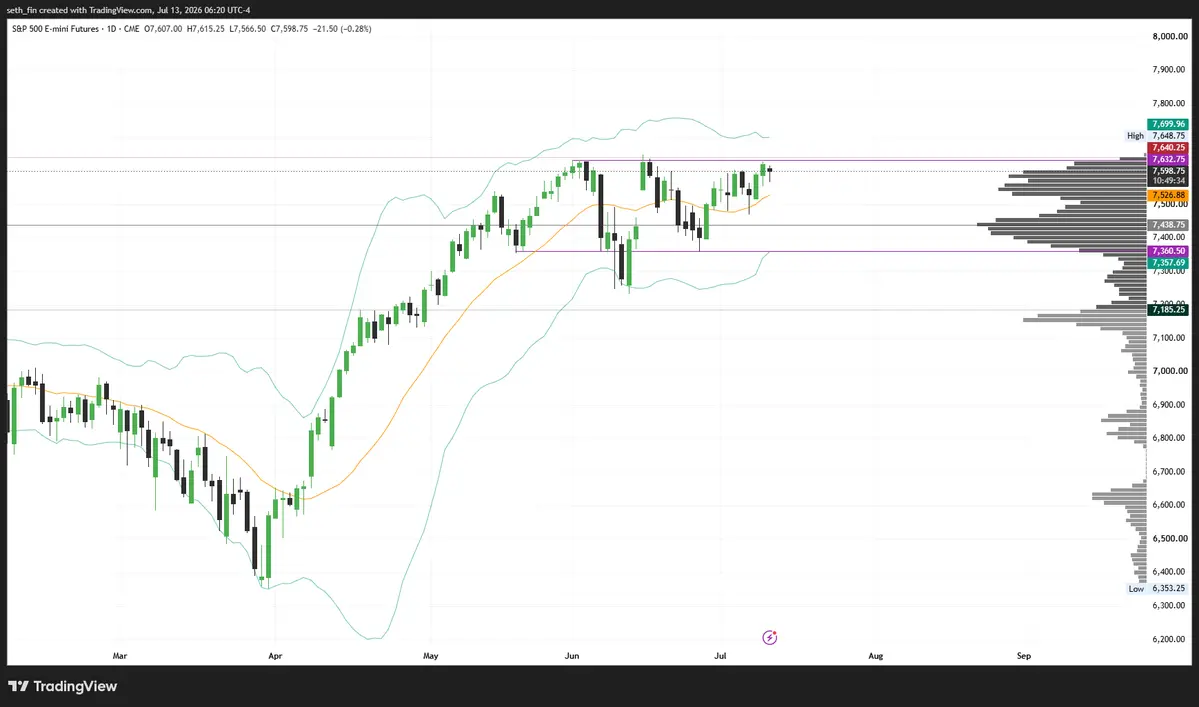Open the TradingView logo at bottom left
Viewport: 1199px width, 707px height.
point(63,686)
